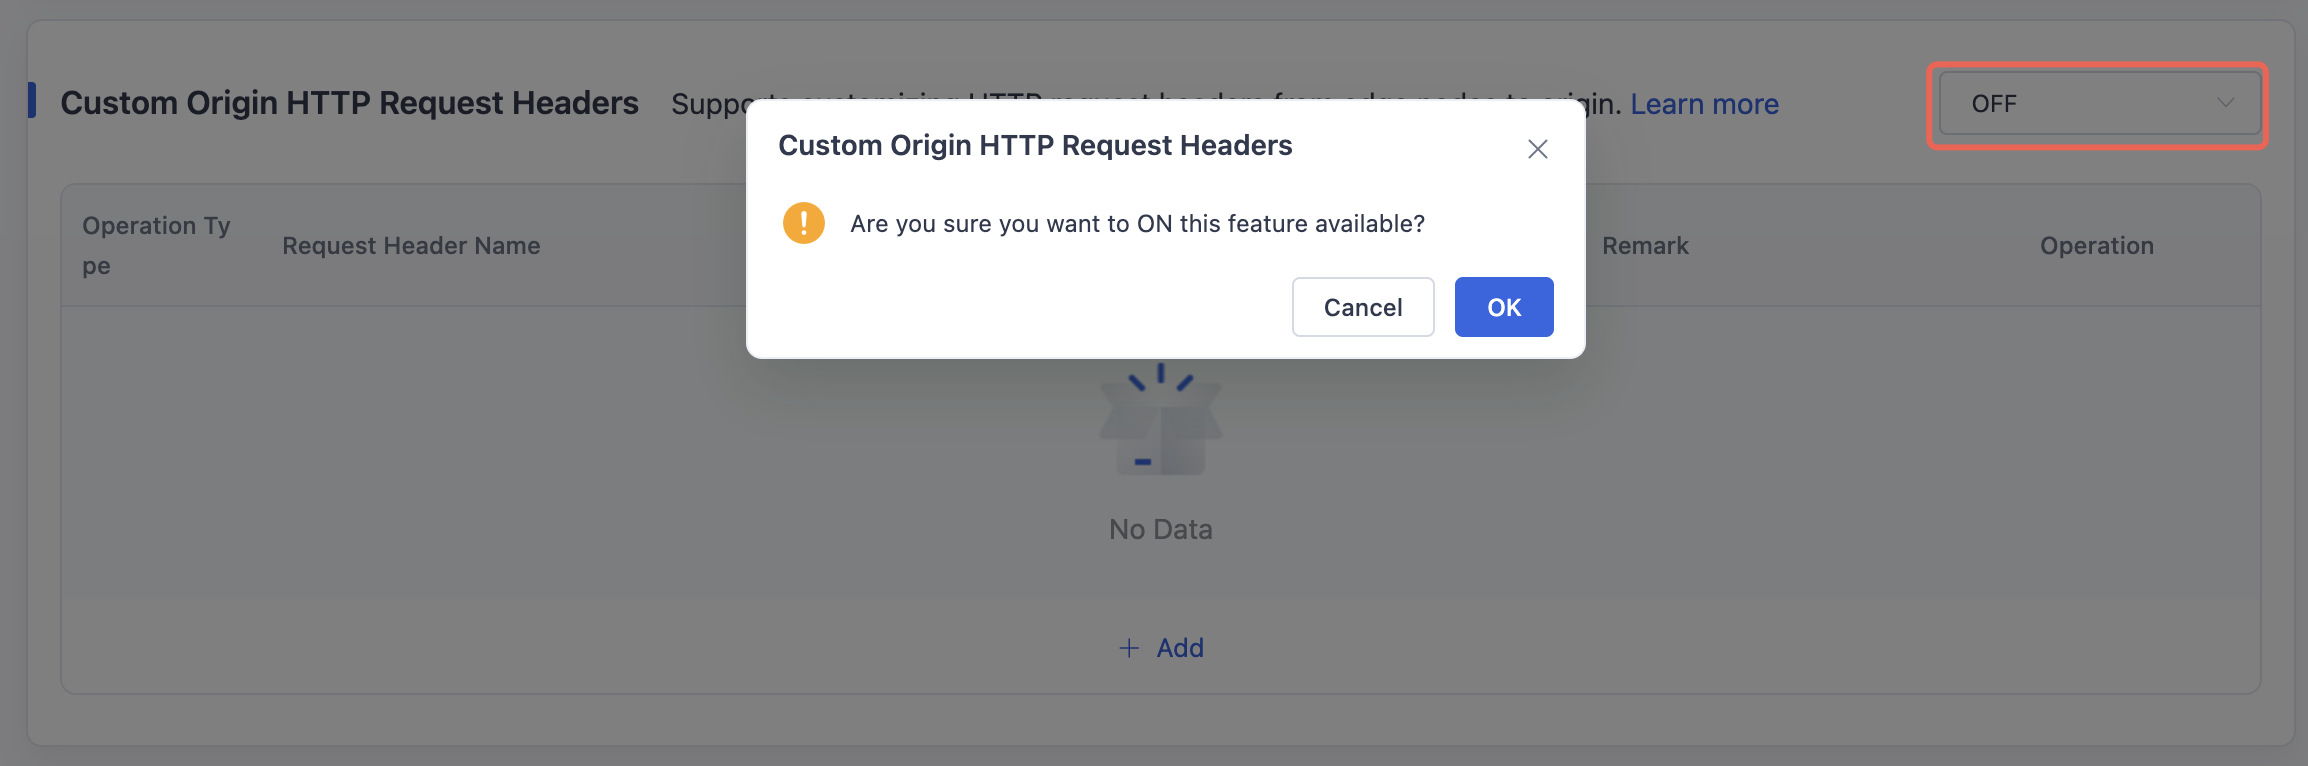Viewport: 2308px width, 766px height.
Task: Select the Request Header Name column header
Action: click(x=411, y=246)
